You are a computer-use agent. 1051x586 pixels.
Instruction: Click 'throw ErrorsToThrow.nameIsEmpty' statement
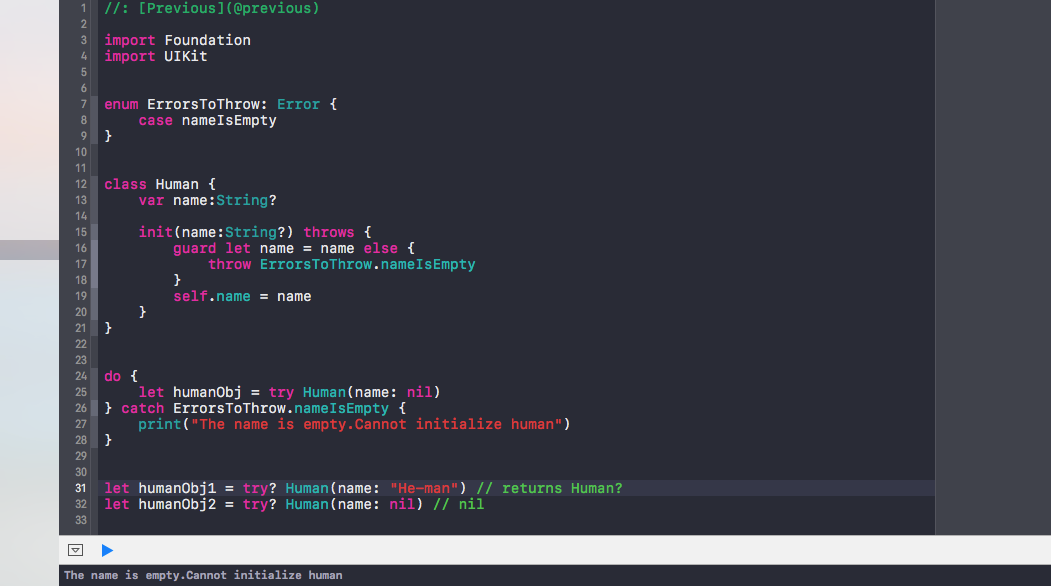coord(342,264)
